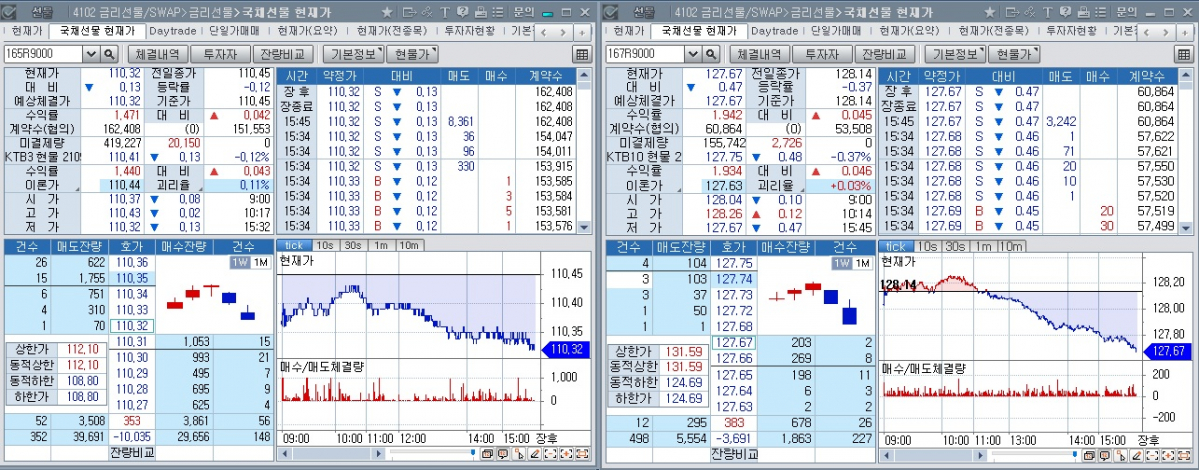Click 체결내역 button in right window
The height and width of the screenshot is (470, 1199).
[x=759, y=54]
